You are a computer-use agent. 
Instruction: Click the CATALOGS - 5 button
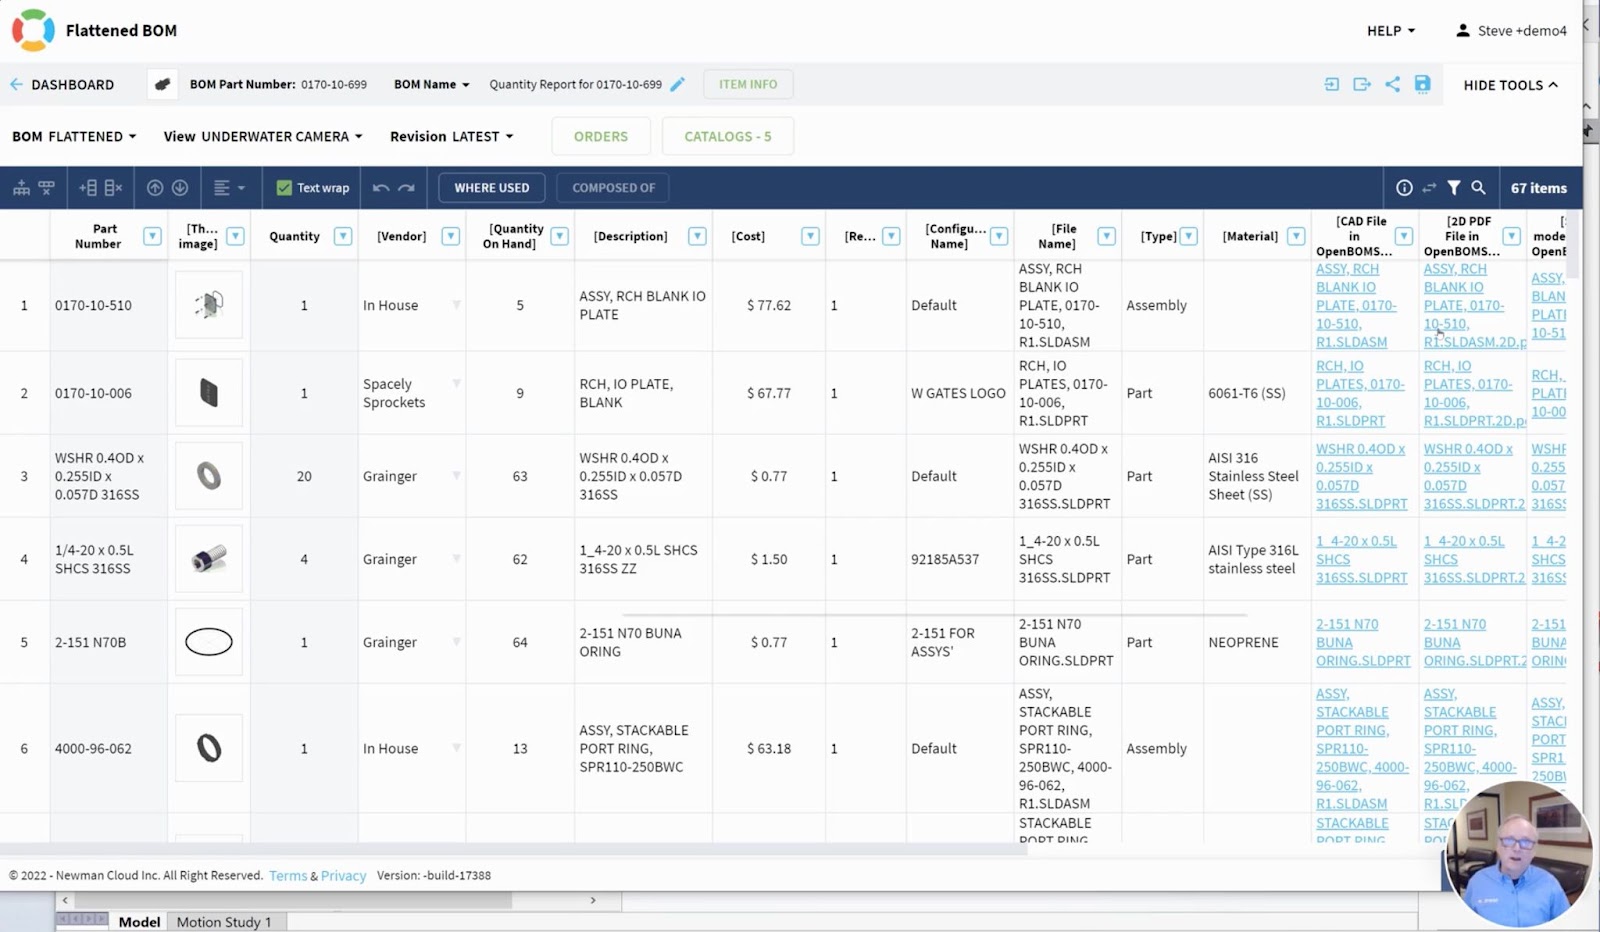728,137
